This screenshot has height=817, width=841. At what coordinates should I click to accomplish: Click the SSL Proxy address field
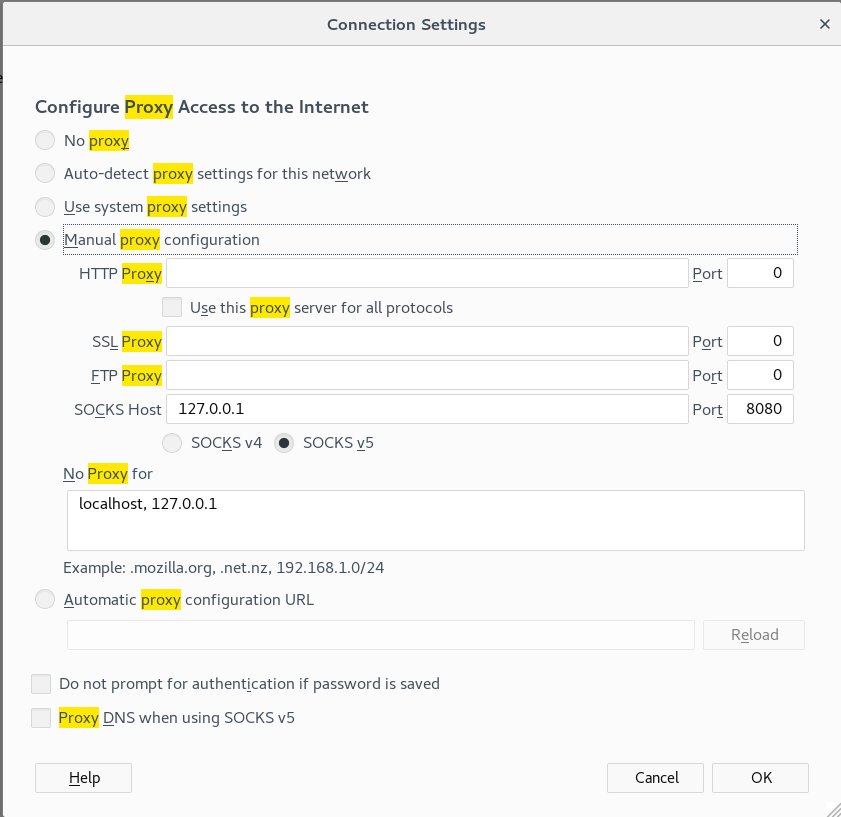[x=426, y=341]
